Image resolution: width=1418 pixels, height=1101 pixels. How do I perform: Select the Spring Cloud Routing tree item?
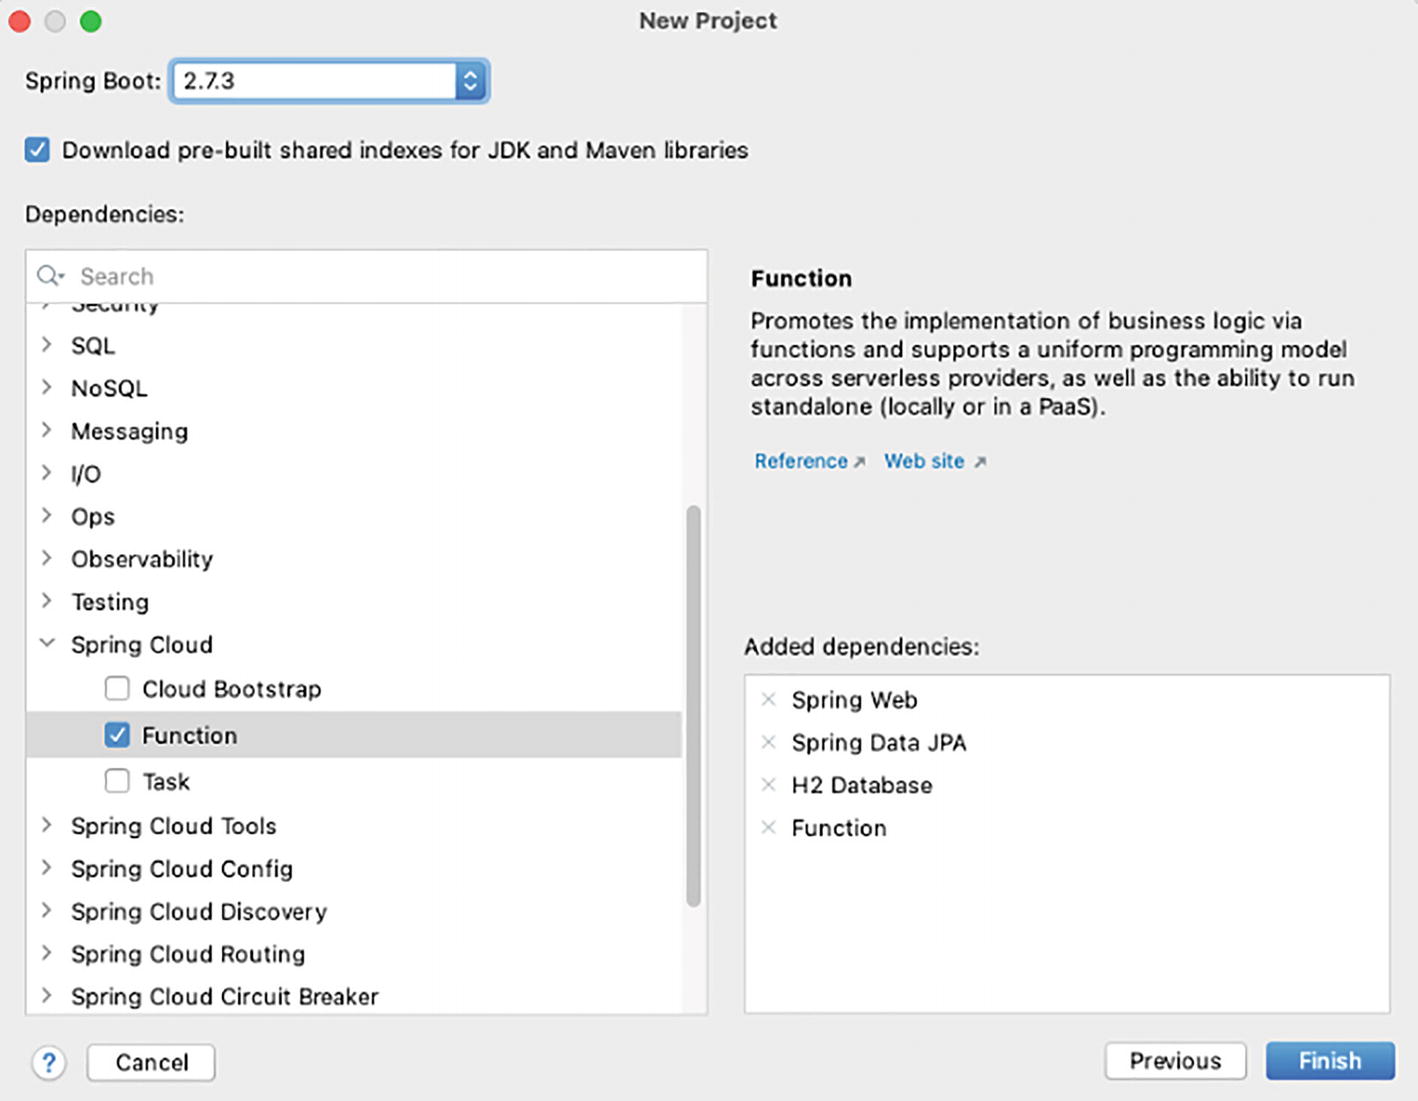[x=188, y=954]
